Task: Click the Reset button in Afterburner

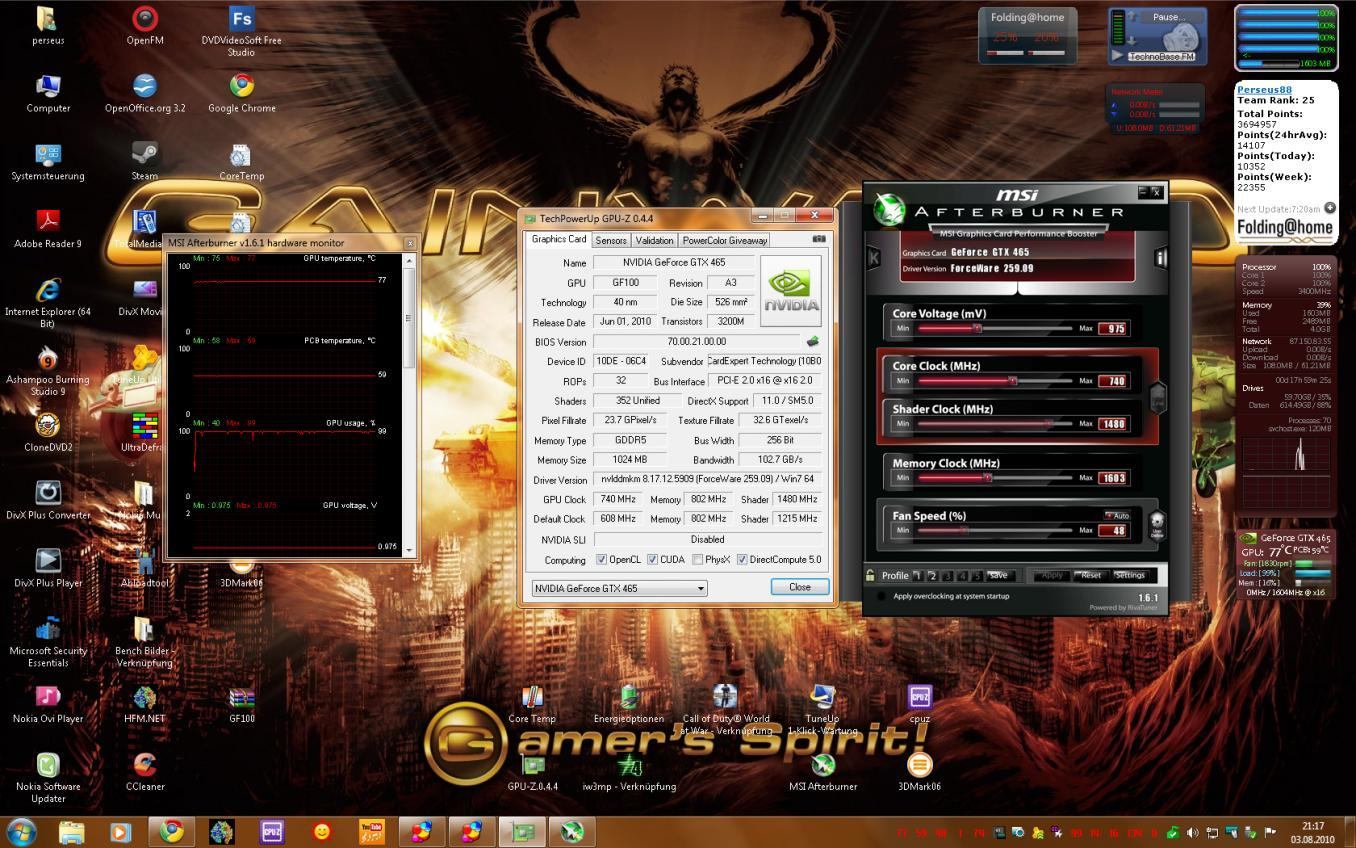Action: tap(1090, 575)
